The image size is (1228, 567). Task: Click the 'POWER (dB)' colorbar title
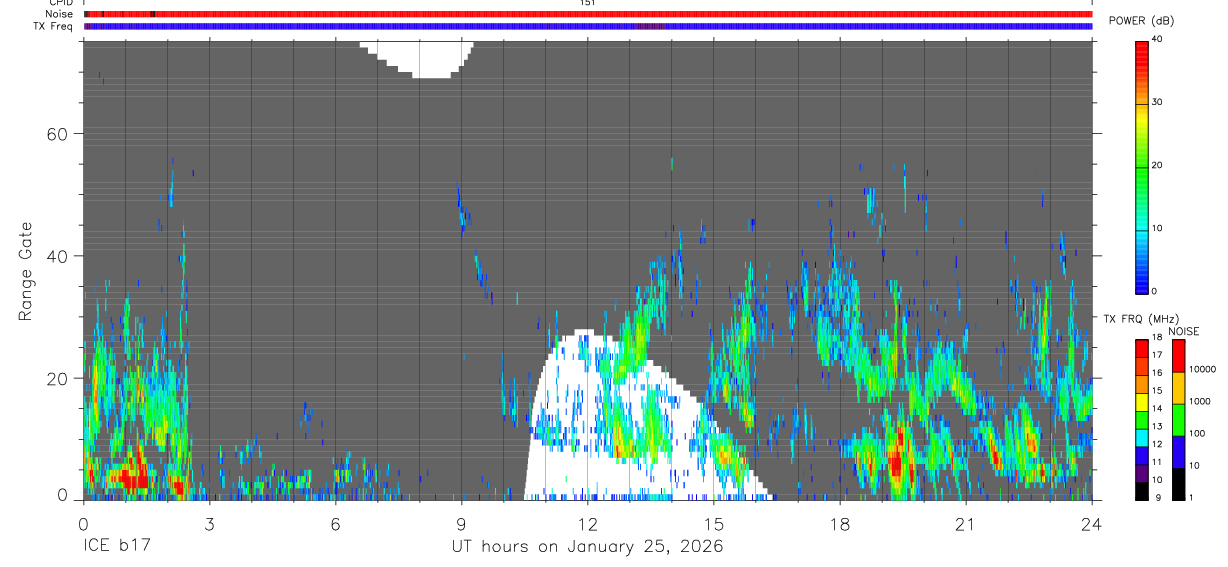tap(1142, 20)
